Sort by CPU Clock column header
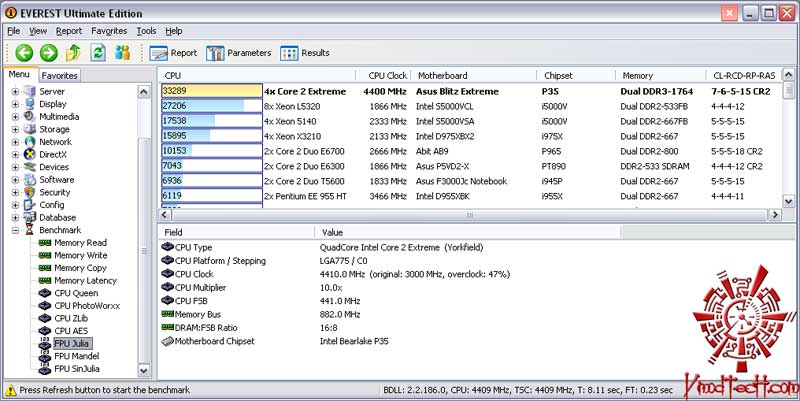Screen dimensions: 800x401 tap(383, 76)
